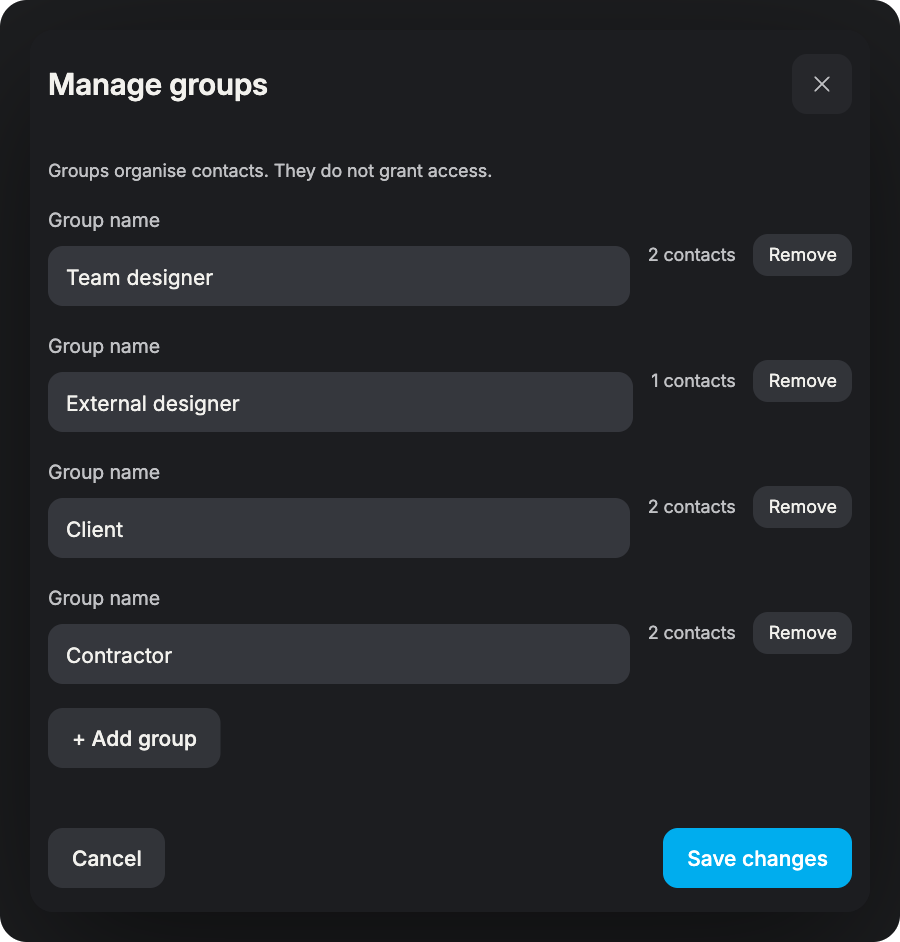Click the Manage groups heading

click(x=158, y=85)
